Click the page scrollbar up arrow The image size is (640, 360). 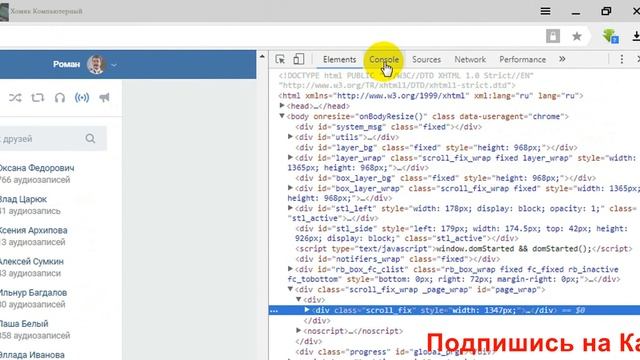[x=262, y=56]
